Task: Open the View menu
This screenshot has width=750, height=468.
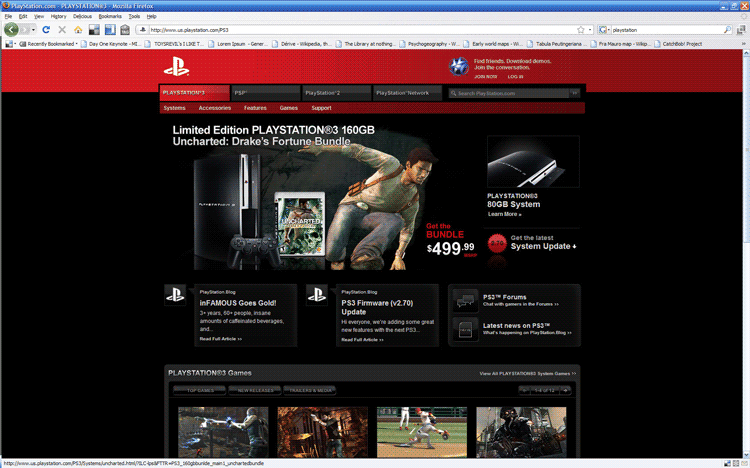Action: (x=39, y=16)
